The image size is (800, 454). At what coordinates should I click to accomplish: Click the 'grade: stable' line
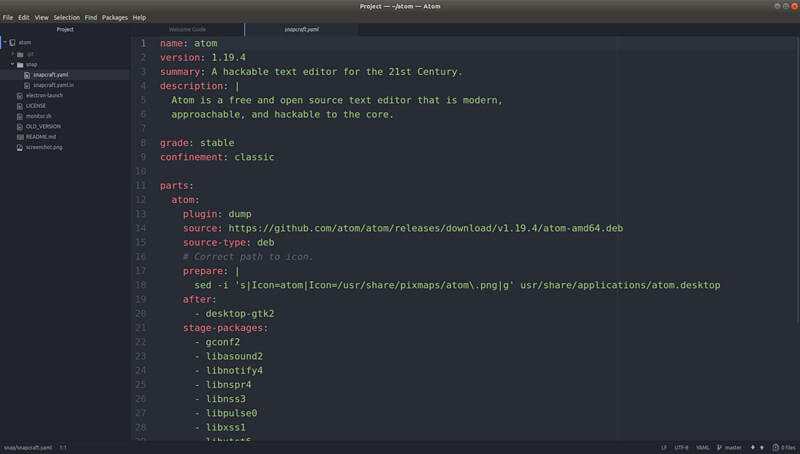[x=197, y=143]
